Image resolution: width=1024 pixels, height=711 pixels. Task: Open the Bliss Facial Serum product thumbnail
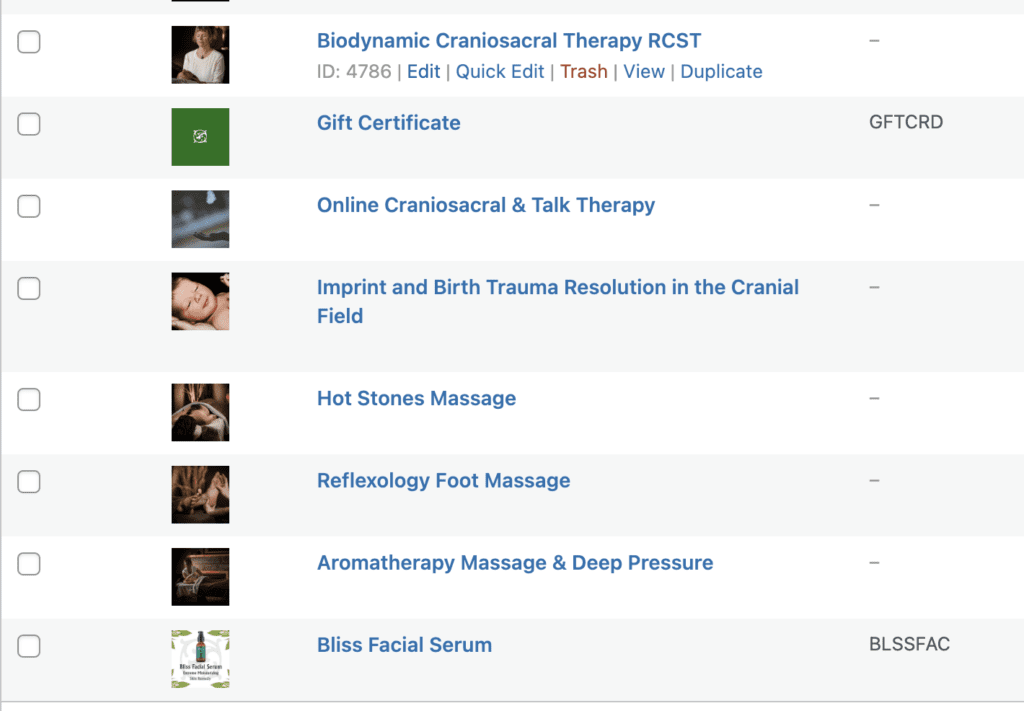coord(200,659)
